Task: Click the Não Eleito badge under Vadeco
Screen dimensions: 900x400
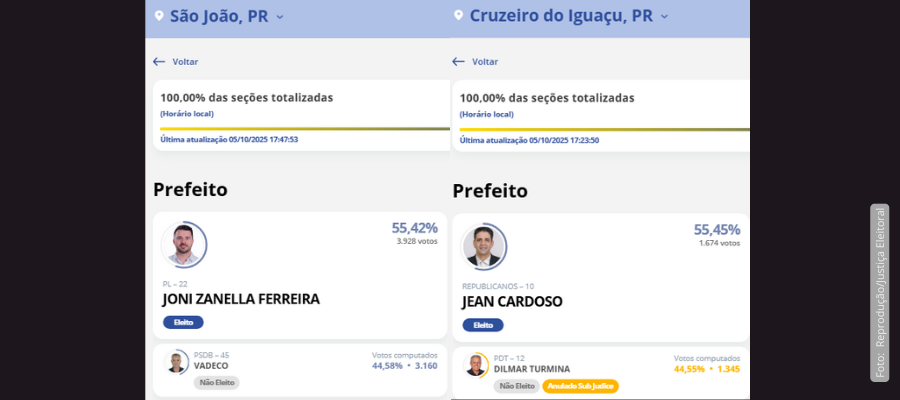Action: point(216,382)
